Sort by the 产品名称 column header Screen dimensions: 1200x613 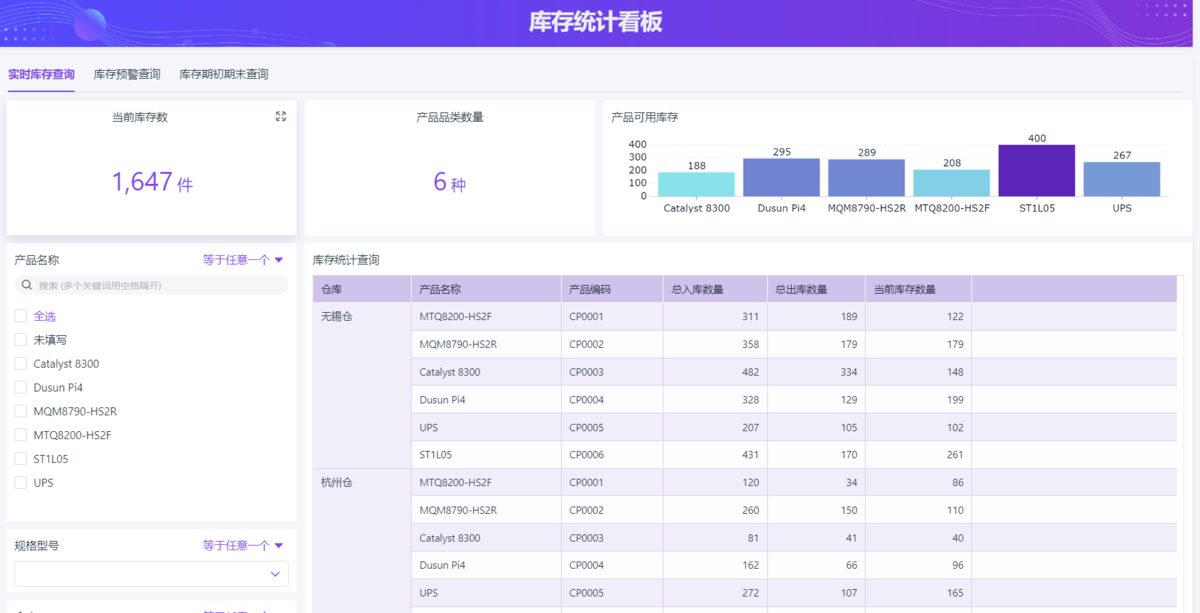point(486,289)
